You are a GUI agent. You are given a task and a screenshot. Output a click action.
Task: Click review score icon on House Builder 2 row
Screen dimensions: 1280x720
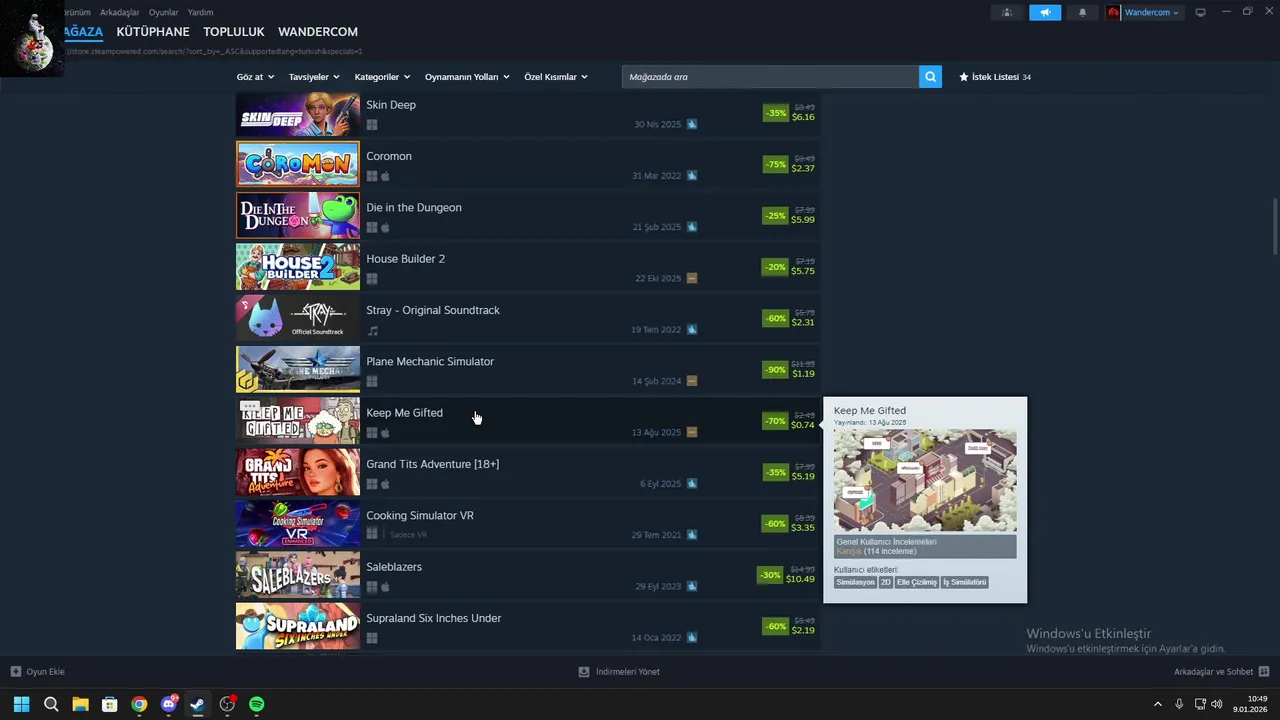point(692,278)
